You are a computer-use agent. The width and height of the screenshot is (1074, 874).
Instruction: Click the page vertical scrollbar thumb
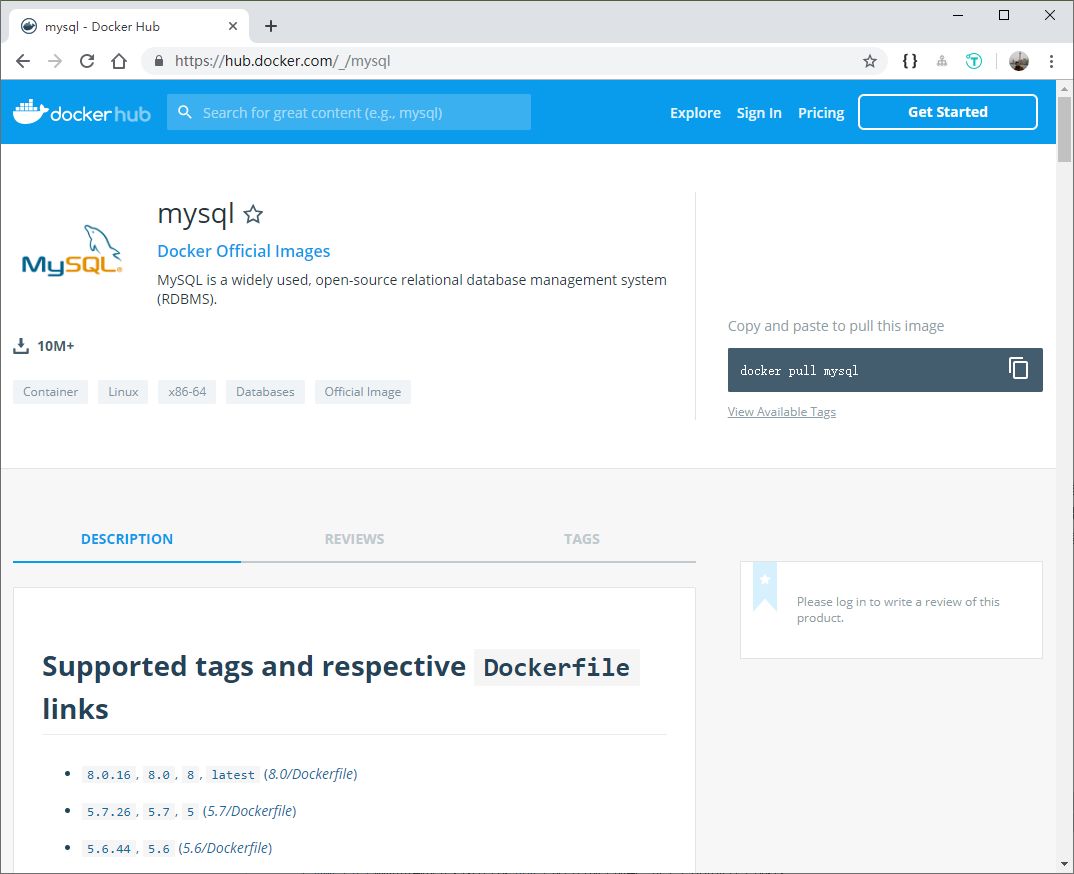(1064, 129)
